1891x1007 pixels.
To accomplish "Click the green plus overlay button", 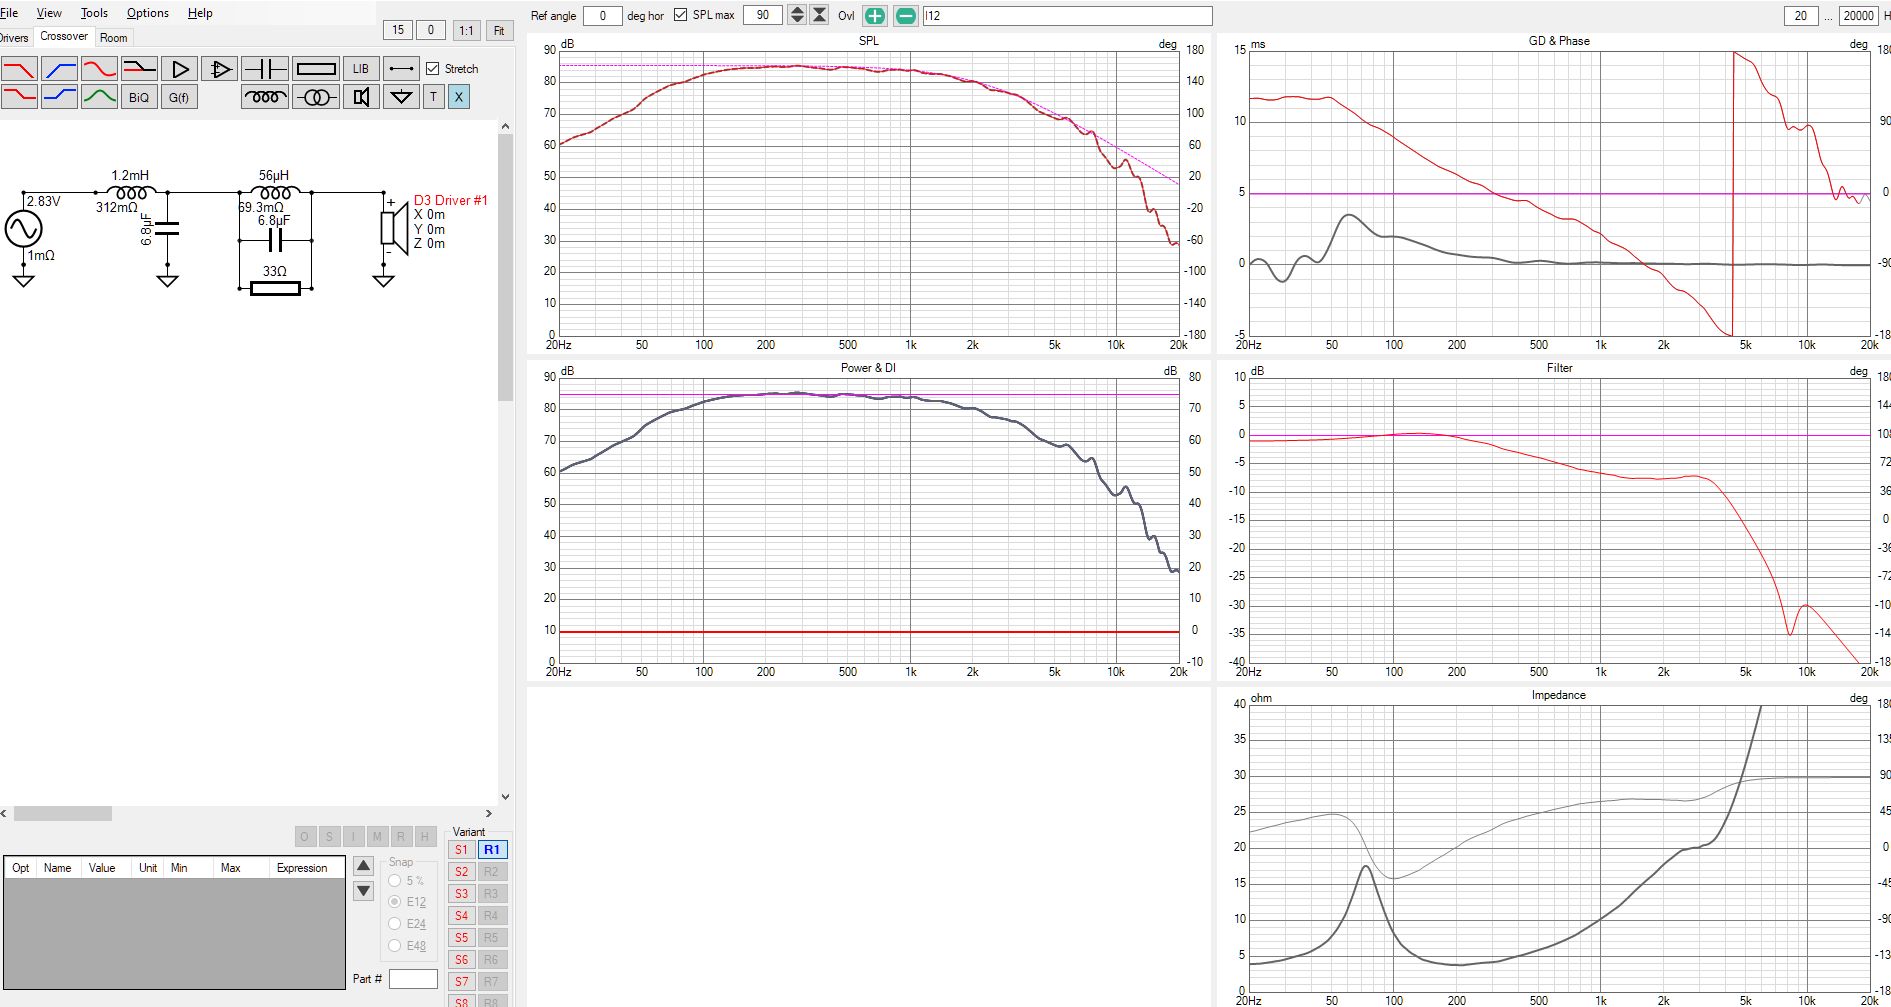I will click(875, 16).
